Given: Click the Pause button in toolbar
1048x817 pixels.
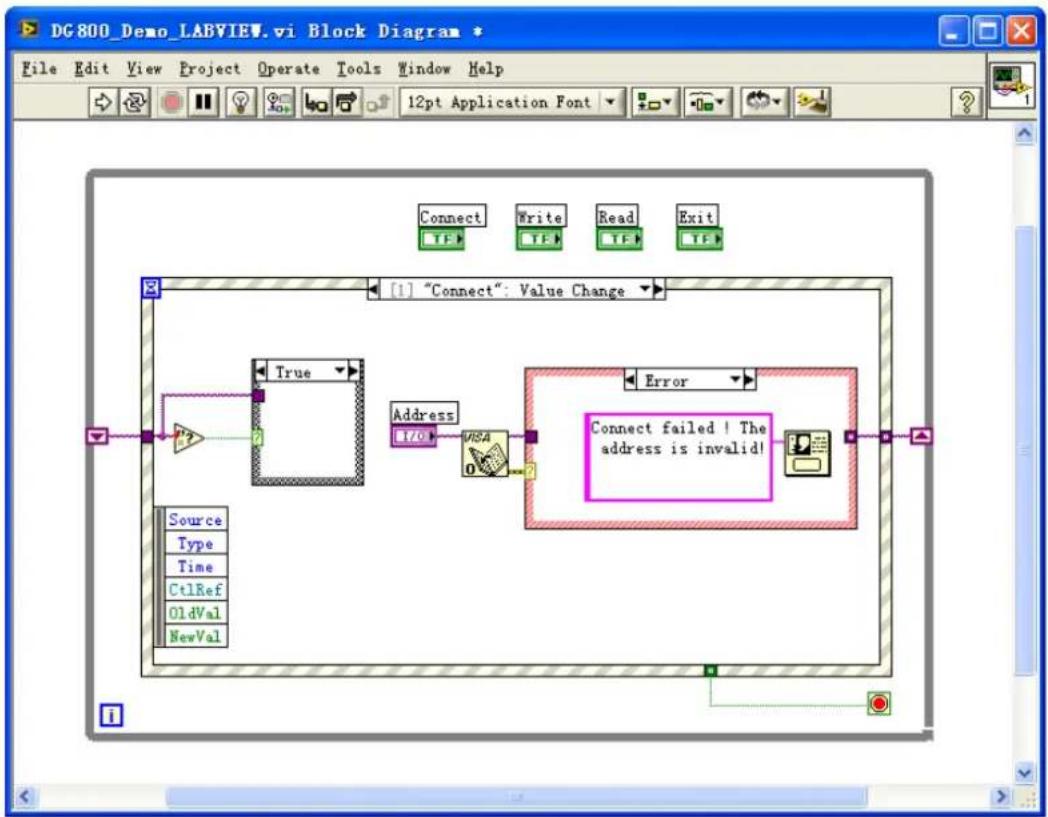Looking at the screenshot, I should (203, 102).
